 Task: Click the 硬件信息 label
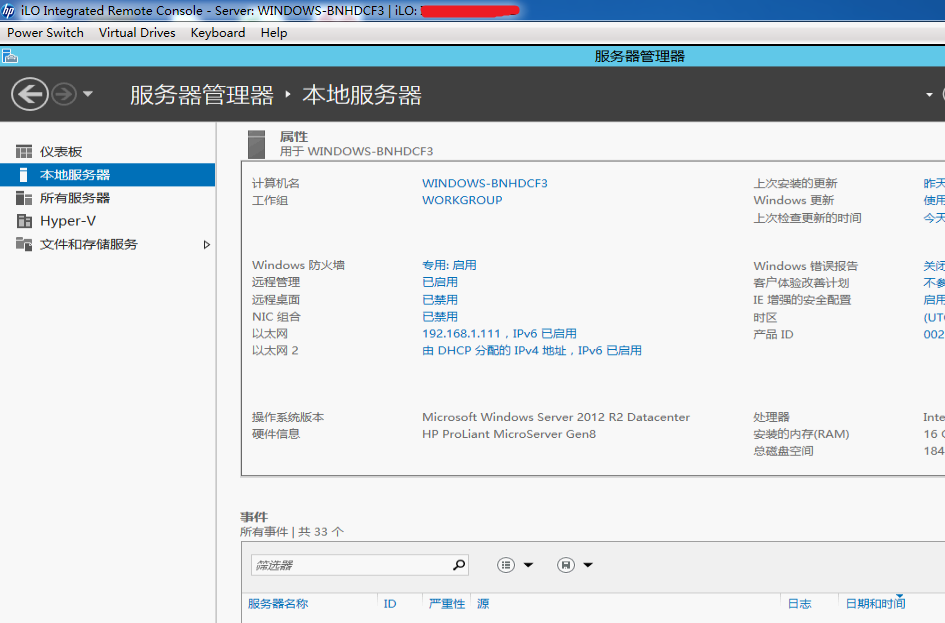(275, 434)
